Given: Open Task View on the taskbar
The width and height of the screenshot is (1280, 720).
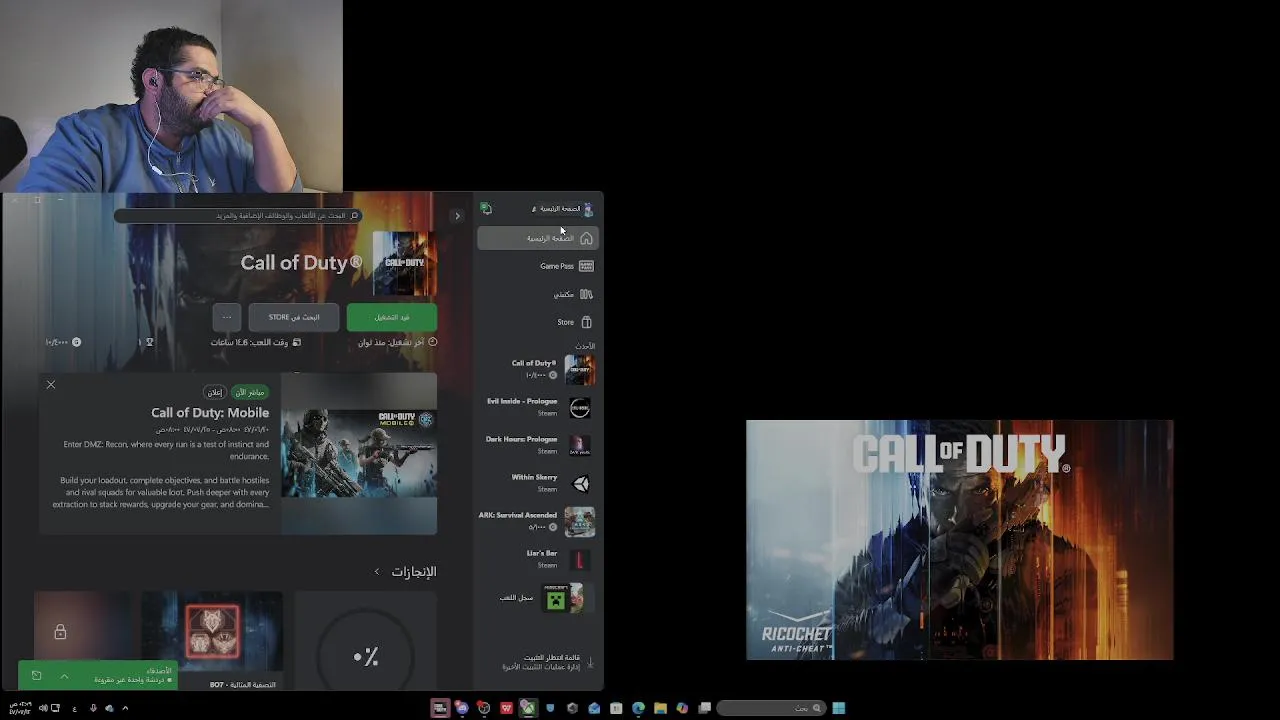Looking at the screenshot, I should pyautogui.click(x=705, y=708).
